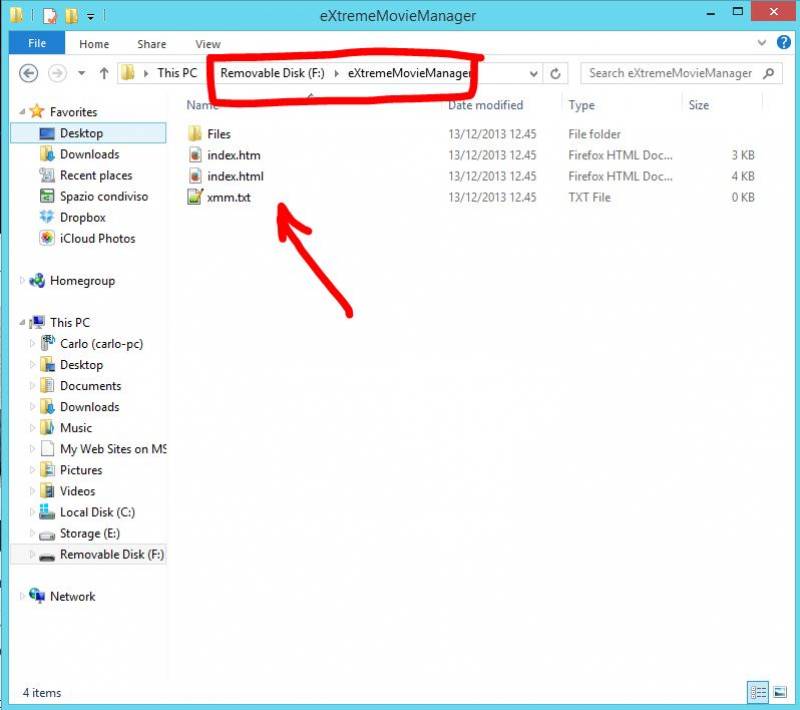Collapse the Favorites group
The height and width of the screenshot is (710, 800).
(22, 111)
